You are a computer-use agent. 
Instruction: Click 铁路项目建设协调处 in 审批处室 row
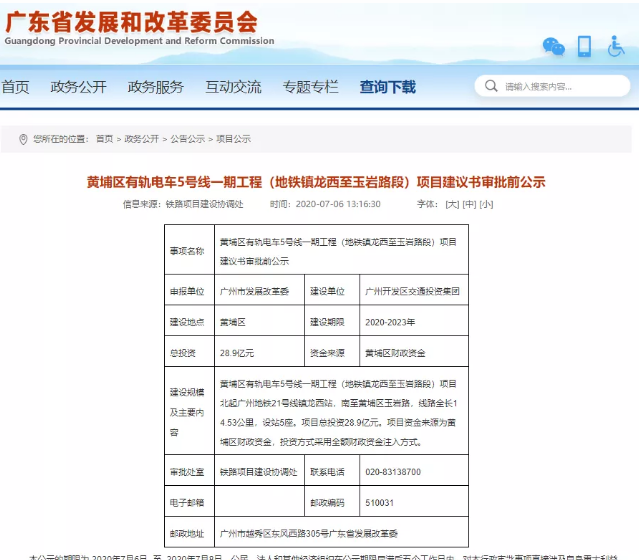point(259,472)
